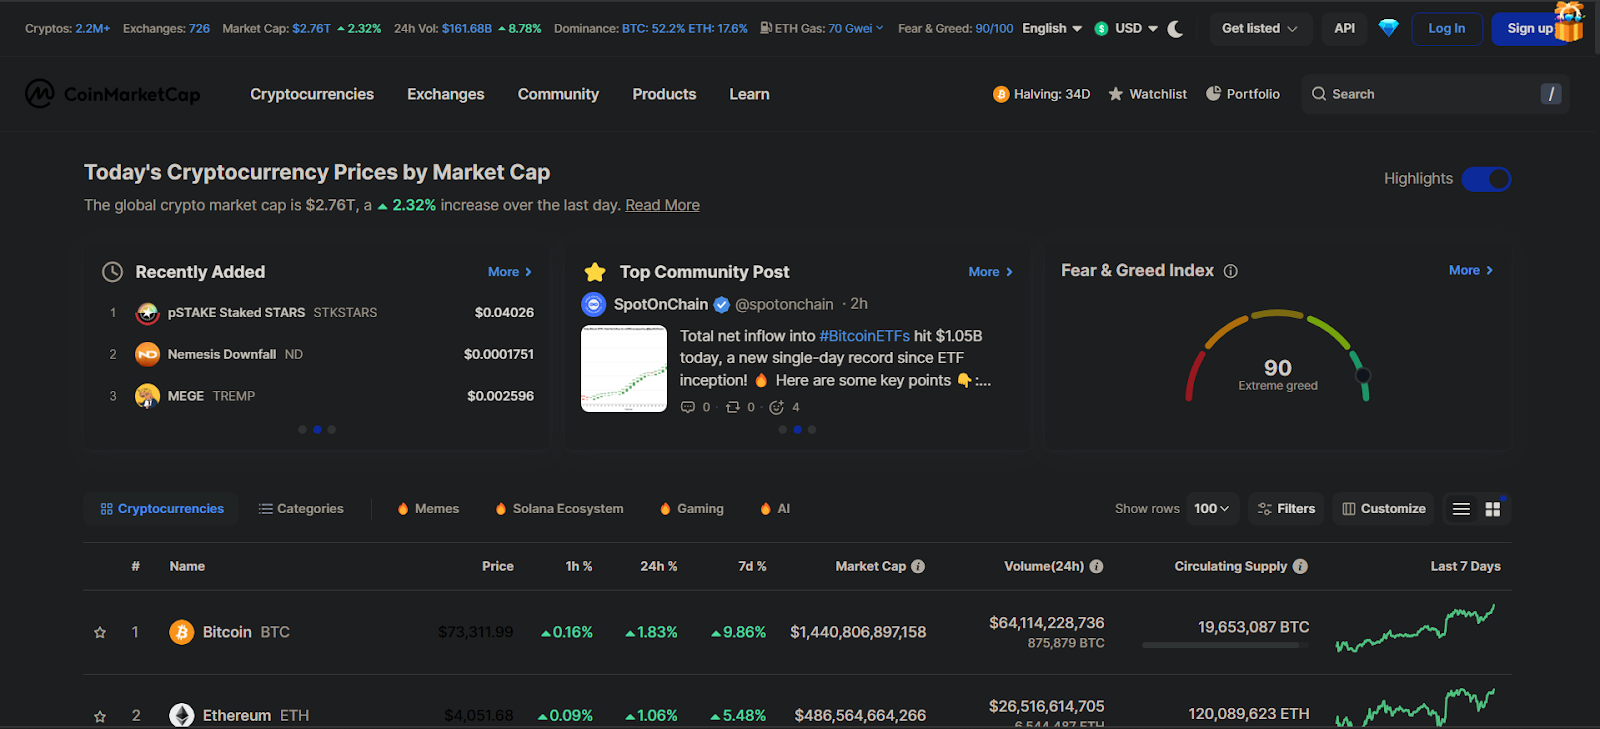Screen dimensions: 1600x729
Task: Click the ETH gas pump icon
Action: point(766,28)
